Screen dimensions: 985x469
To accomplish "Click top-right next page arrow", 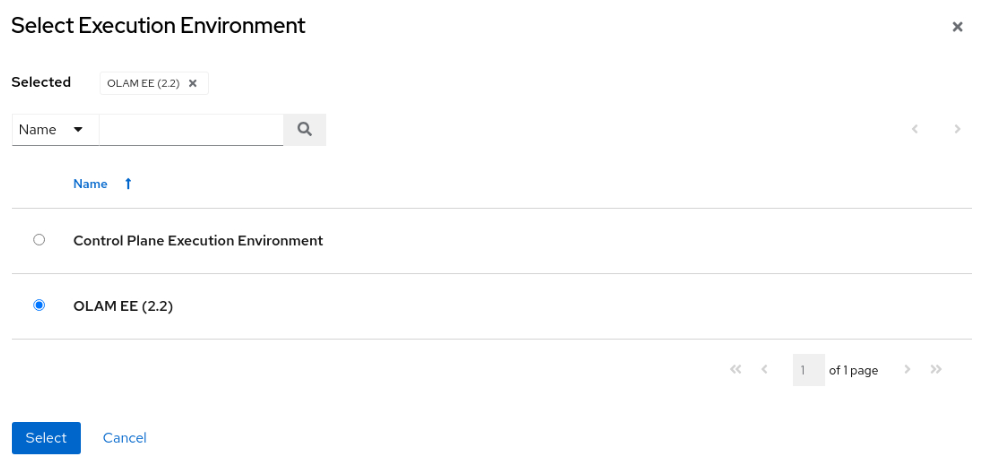I will tap(957, 129).
